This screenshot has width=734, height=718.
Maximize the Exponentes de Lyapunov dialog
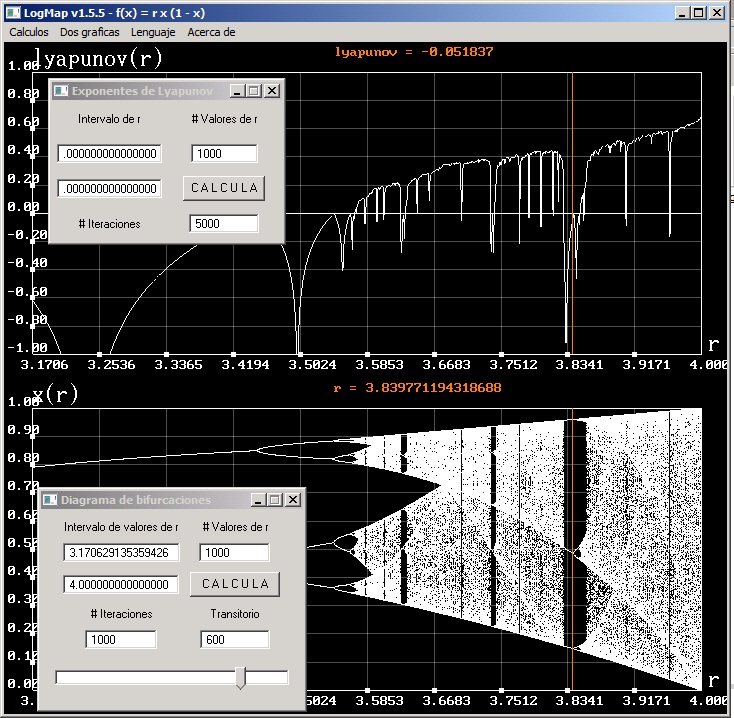pos(254,91)
